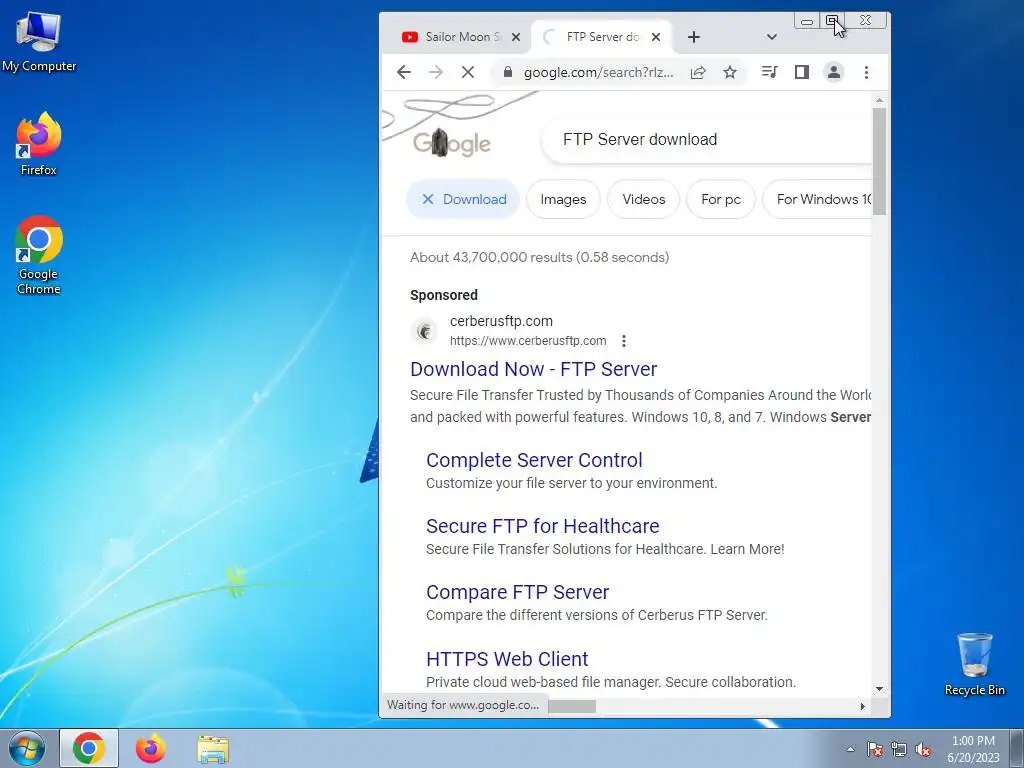Screen dimensions: 1024x768
Task: Click the vertical scrollbar thumb
Action: click(x=879, y=161)
